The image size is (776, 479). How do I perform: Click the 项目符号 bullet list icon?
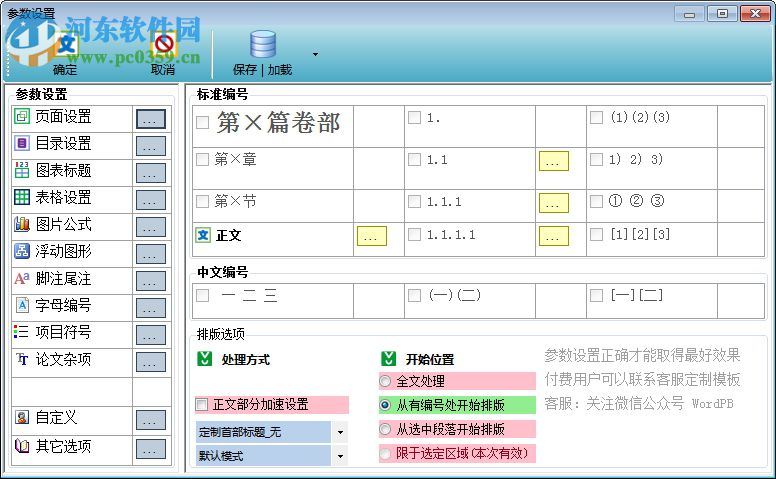21,332
